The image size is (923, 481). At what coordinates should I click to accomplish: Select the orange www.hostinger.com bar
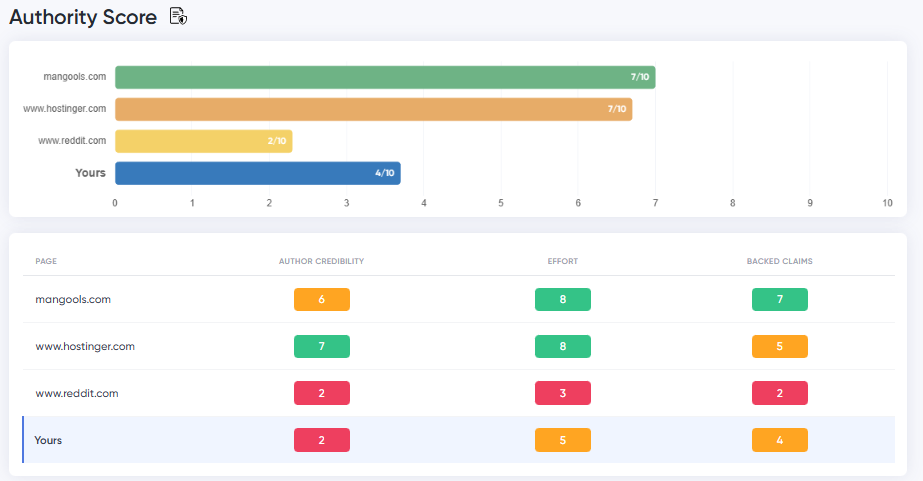point(373,110)
